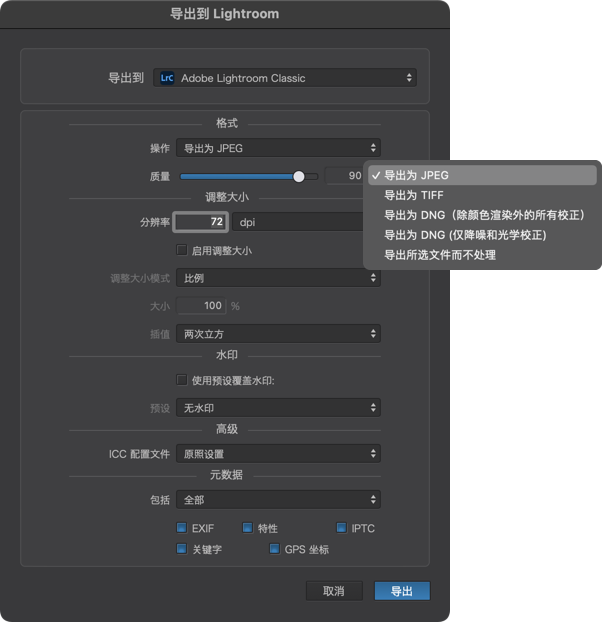Click the 导出 export button

(402, 591)
